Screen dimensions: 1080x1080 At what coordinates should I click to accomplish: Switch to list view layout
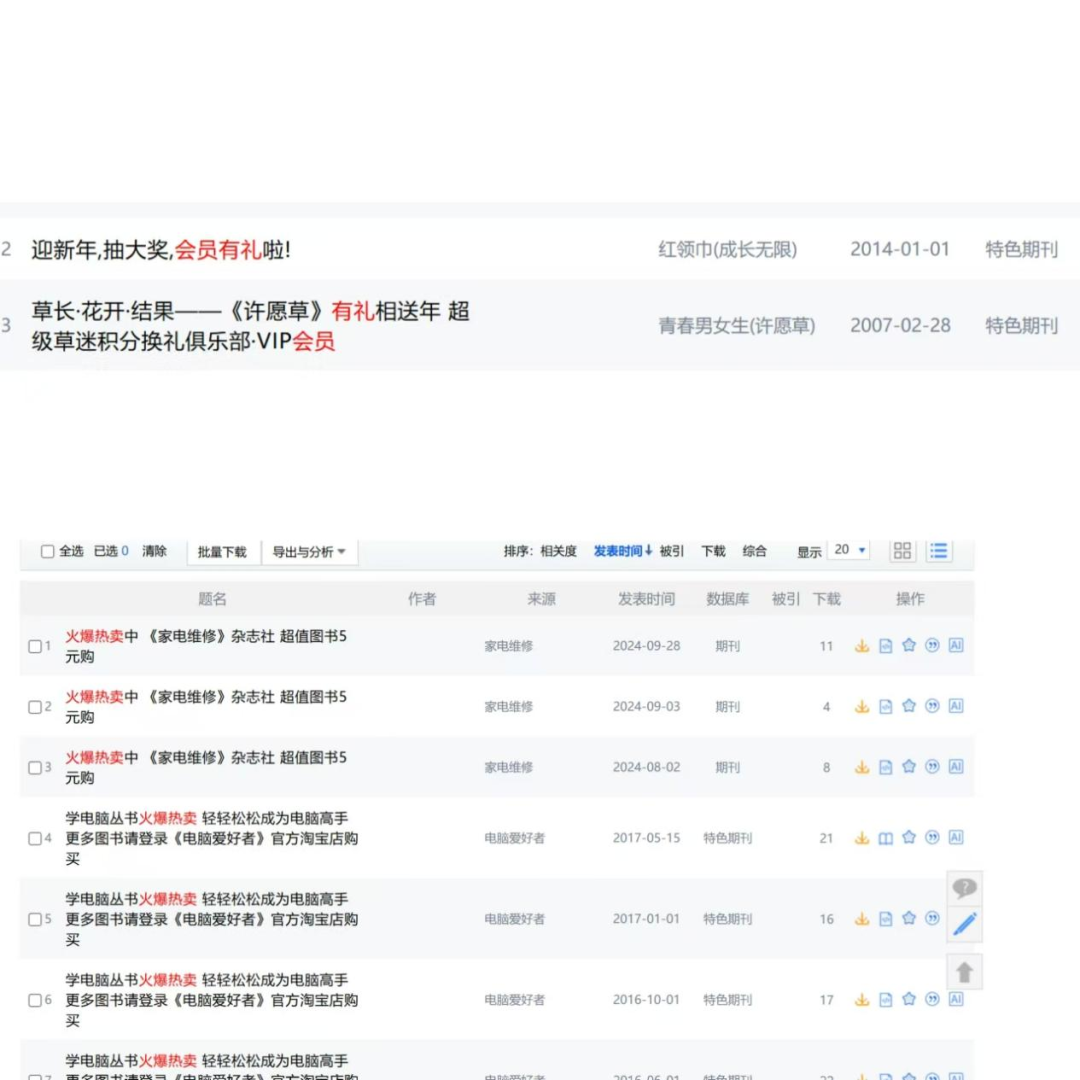pyautogui.click(x=939, y=551)
